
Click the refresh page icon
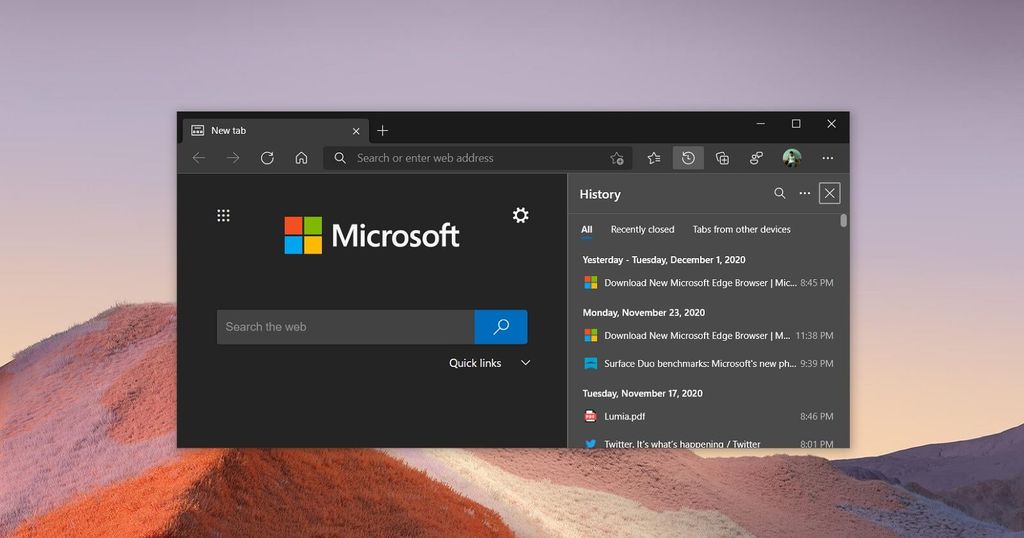coord(267,158)
